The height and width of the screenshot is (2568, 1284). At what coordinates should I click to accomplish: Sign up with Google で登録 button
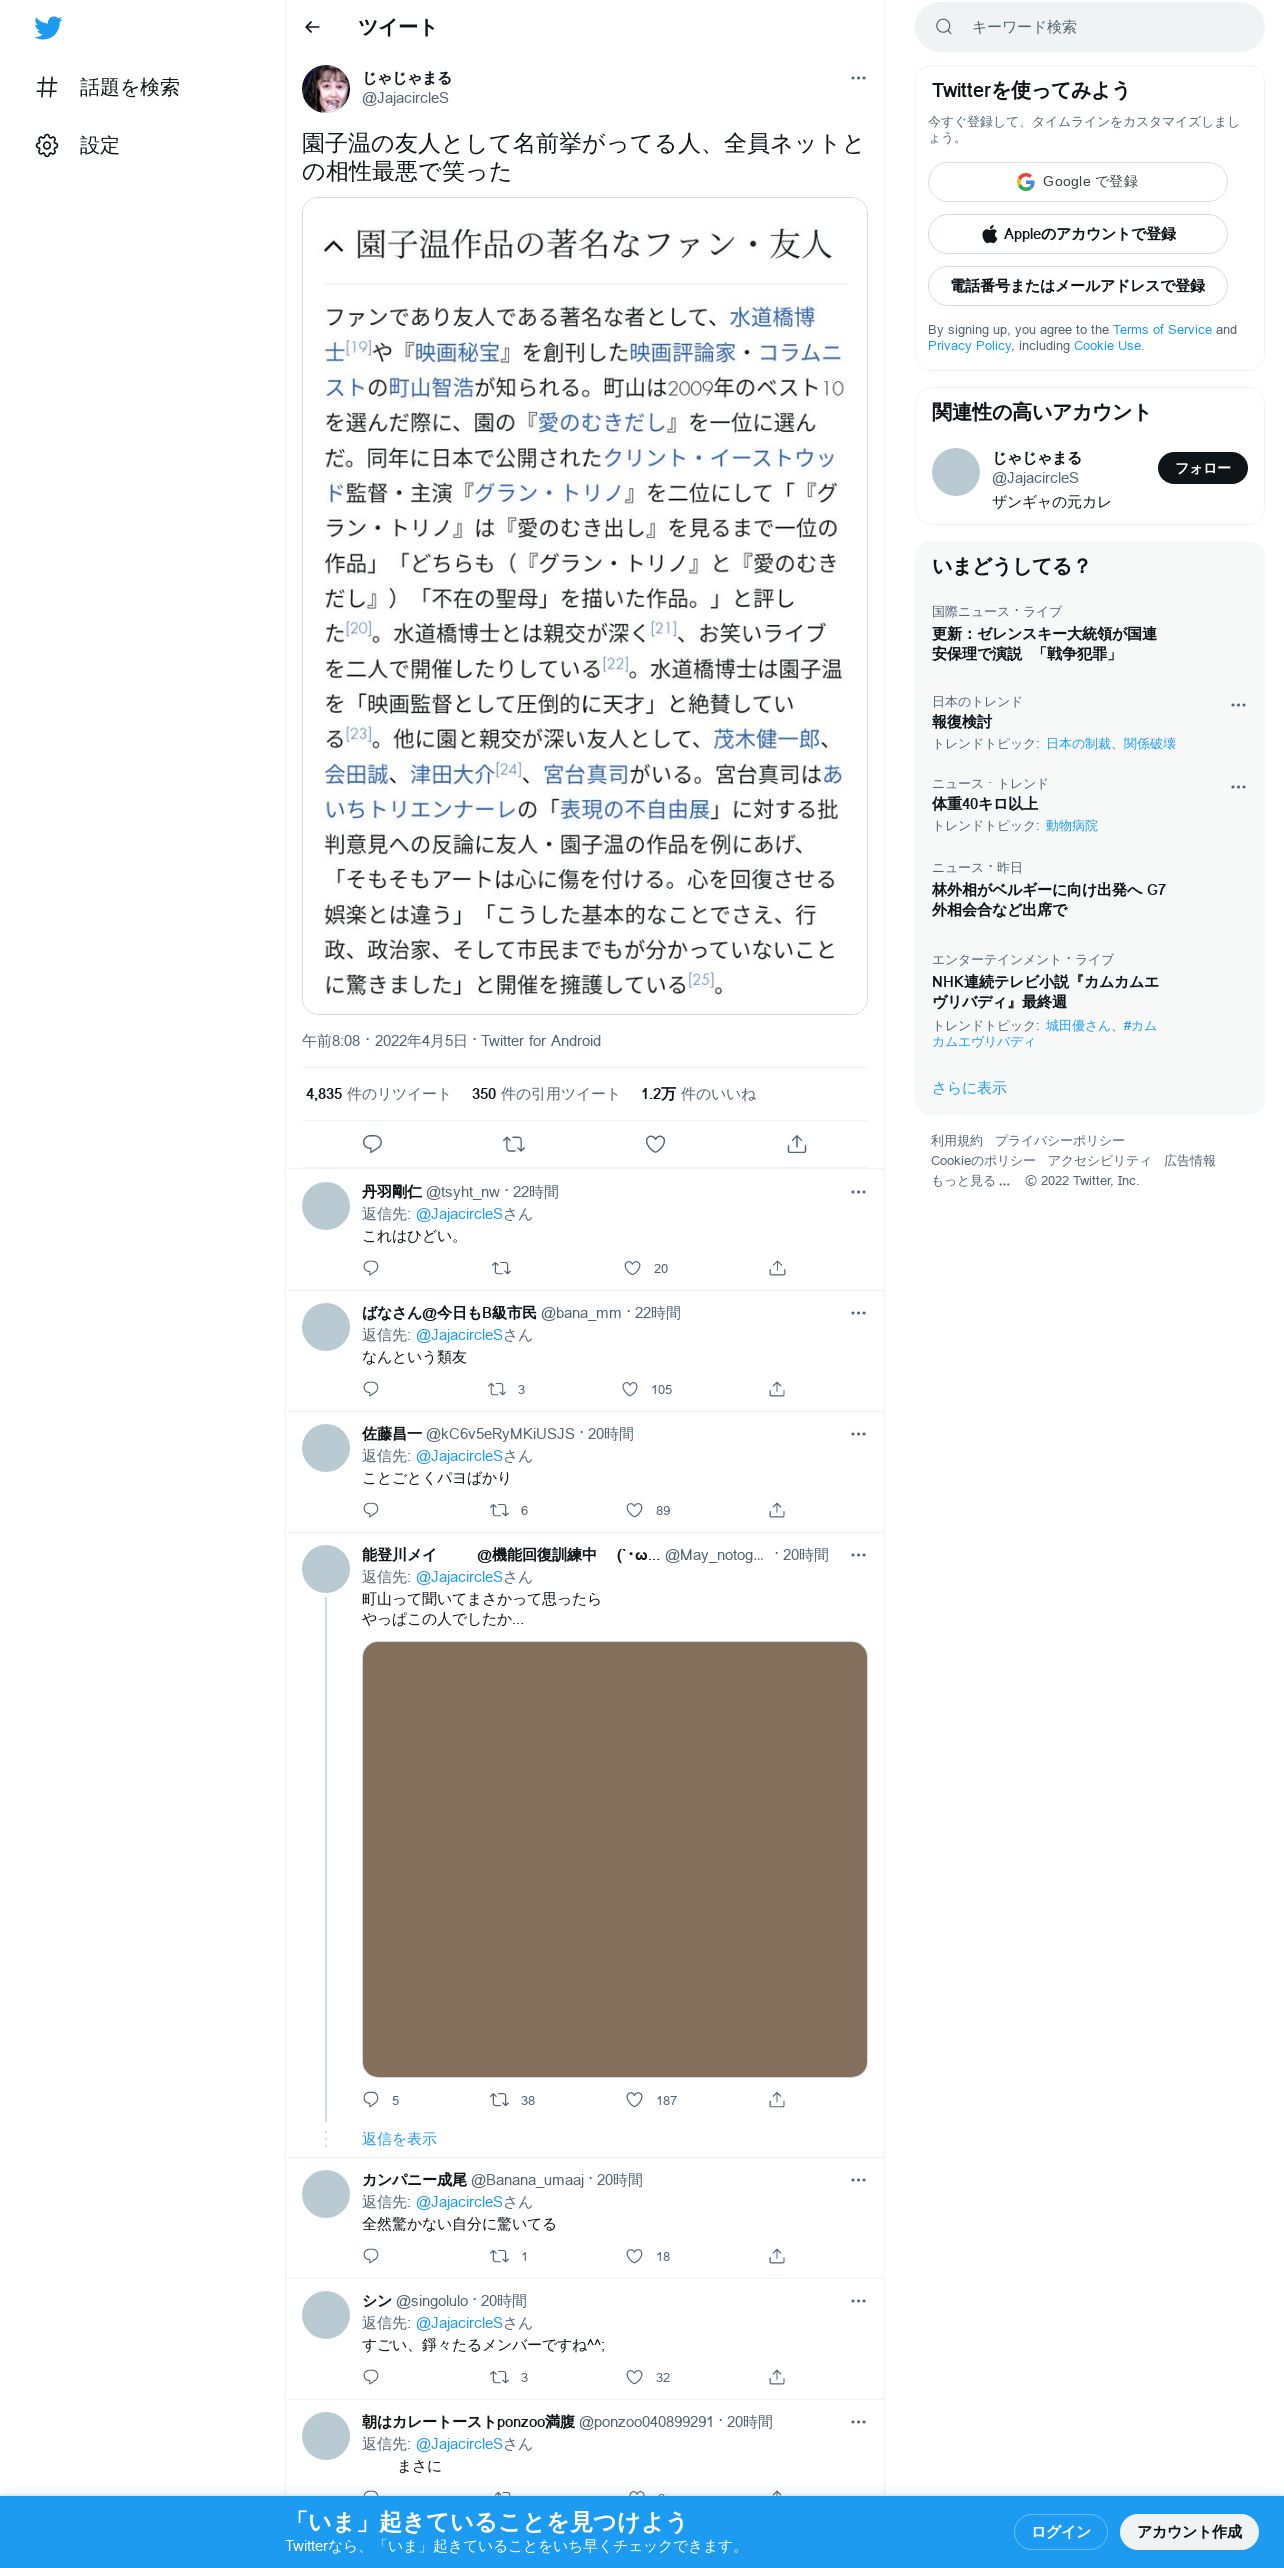(x=1078, y=182)
